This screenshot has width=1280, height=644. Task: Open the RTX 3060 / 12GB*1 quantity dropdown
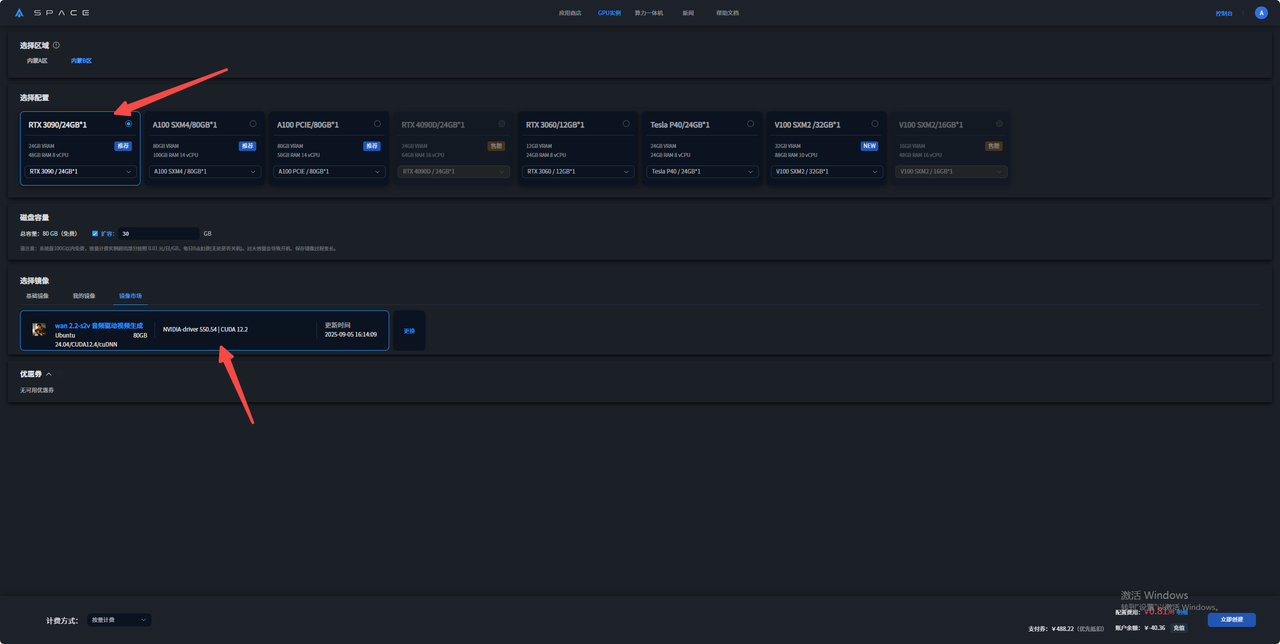[578, 172]
